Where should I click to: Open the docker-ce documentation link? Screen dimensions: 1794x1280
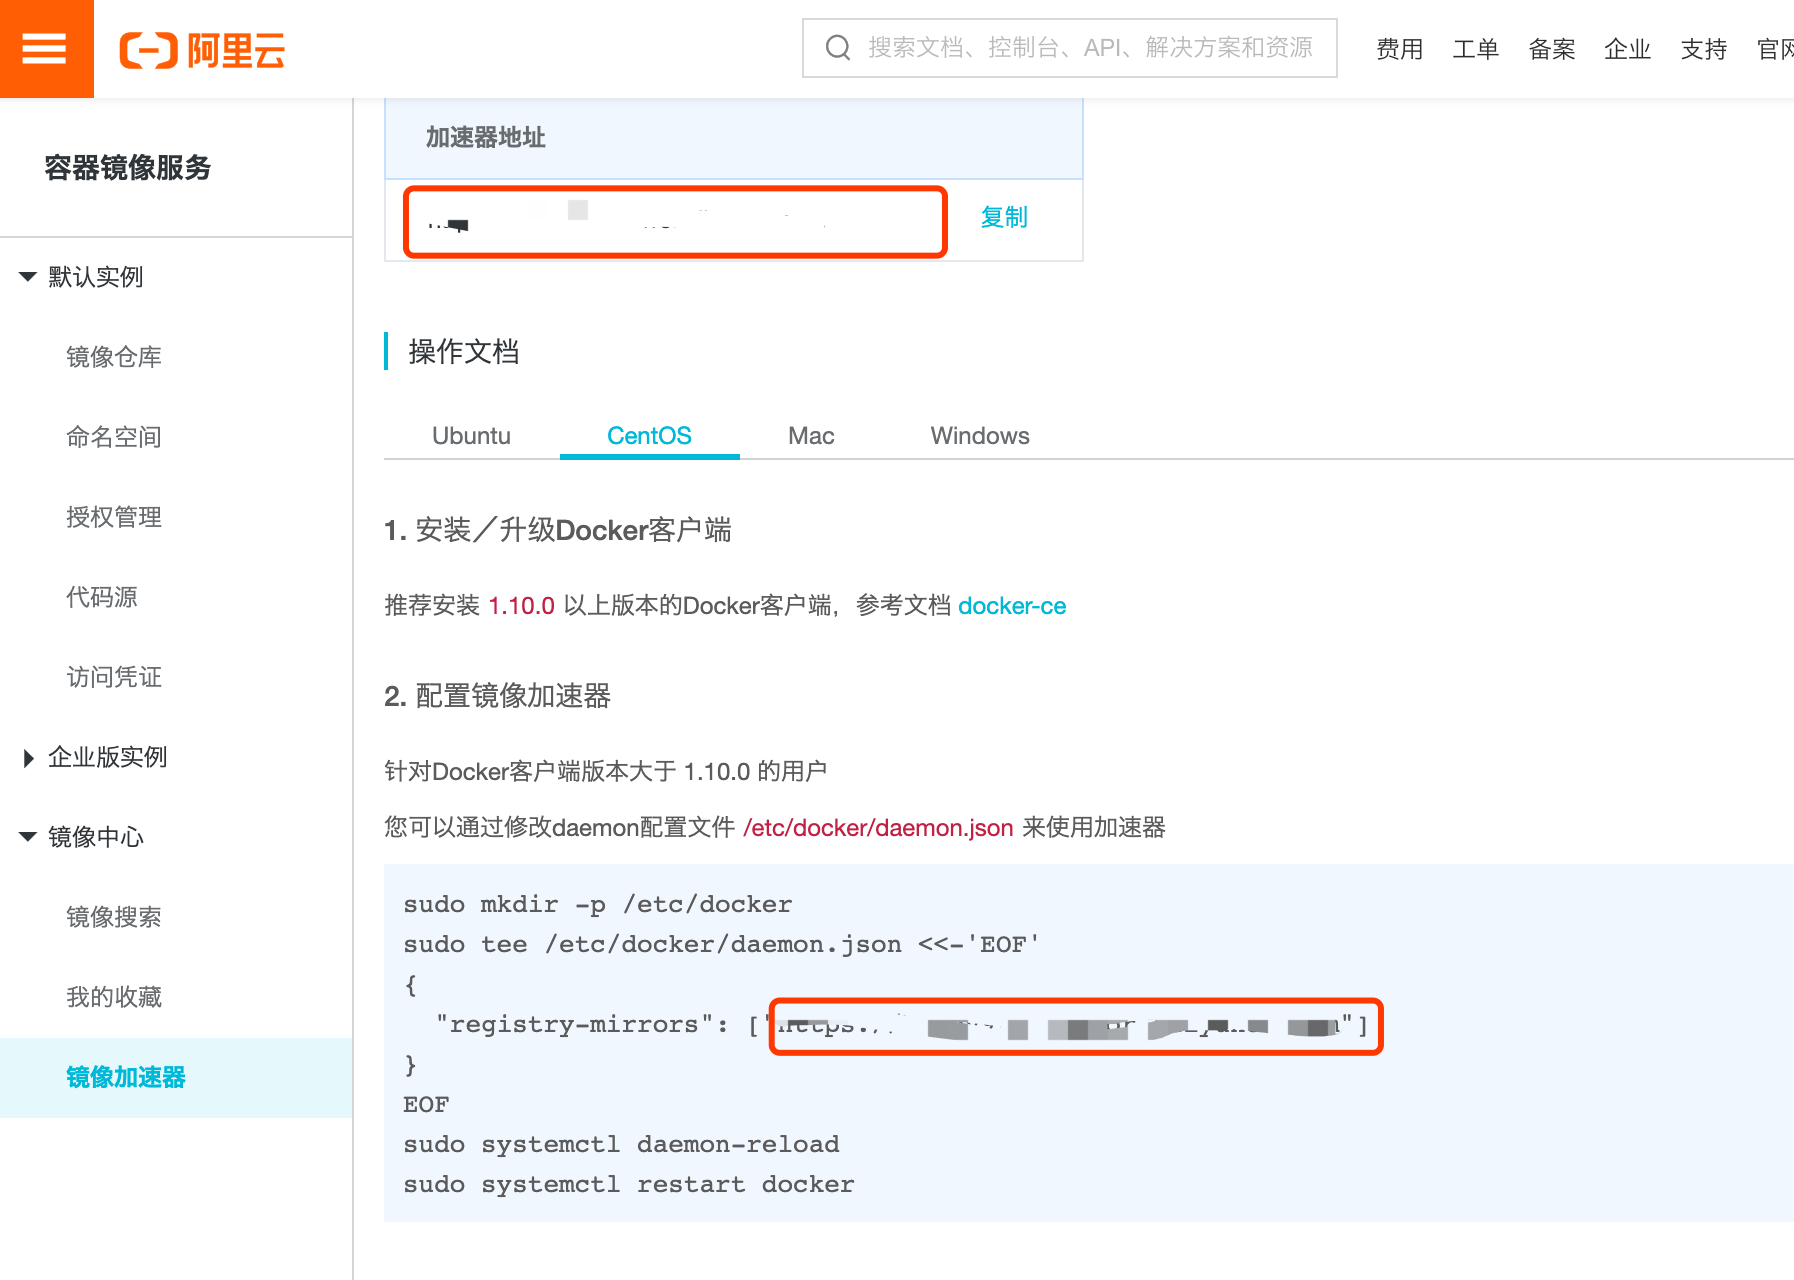(1012, 605)
